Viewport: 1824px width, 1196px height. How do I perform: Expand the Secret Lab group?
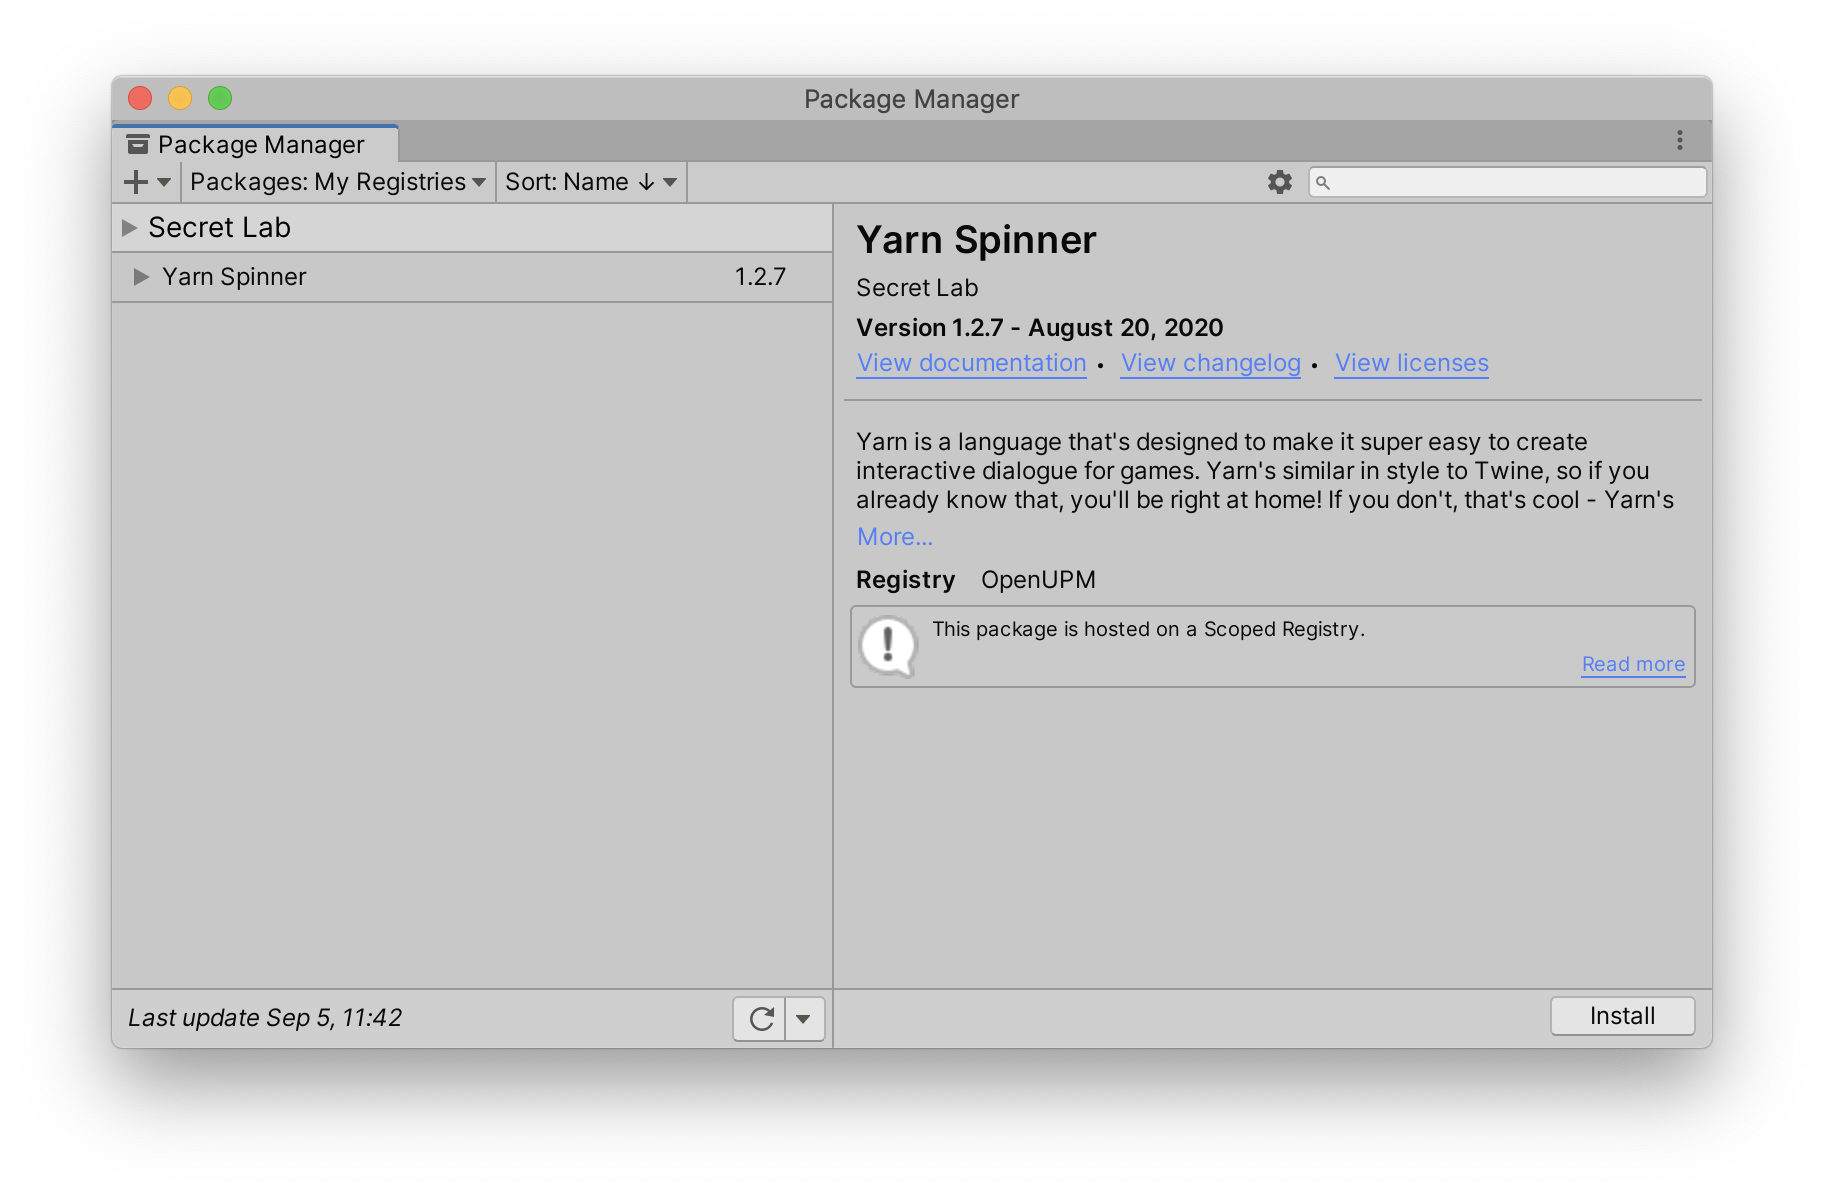(129, 228)
